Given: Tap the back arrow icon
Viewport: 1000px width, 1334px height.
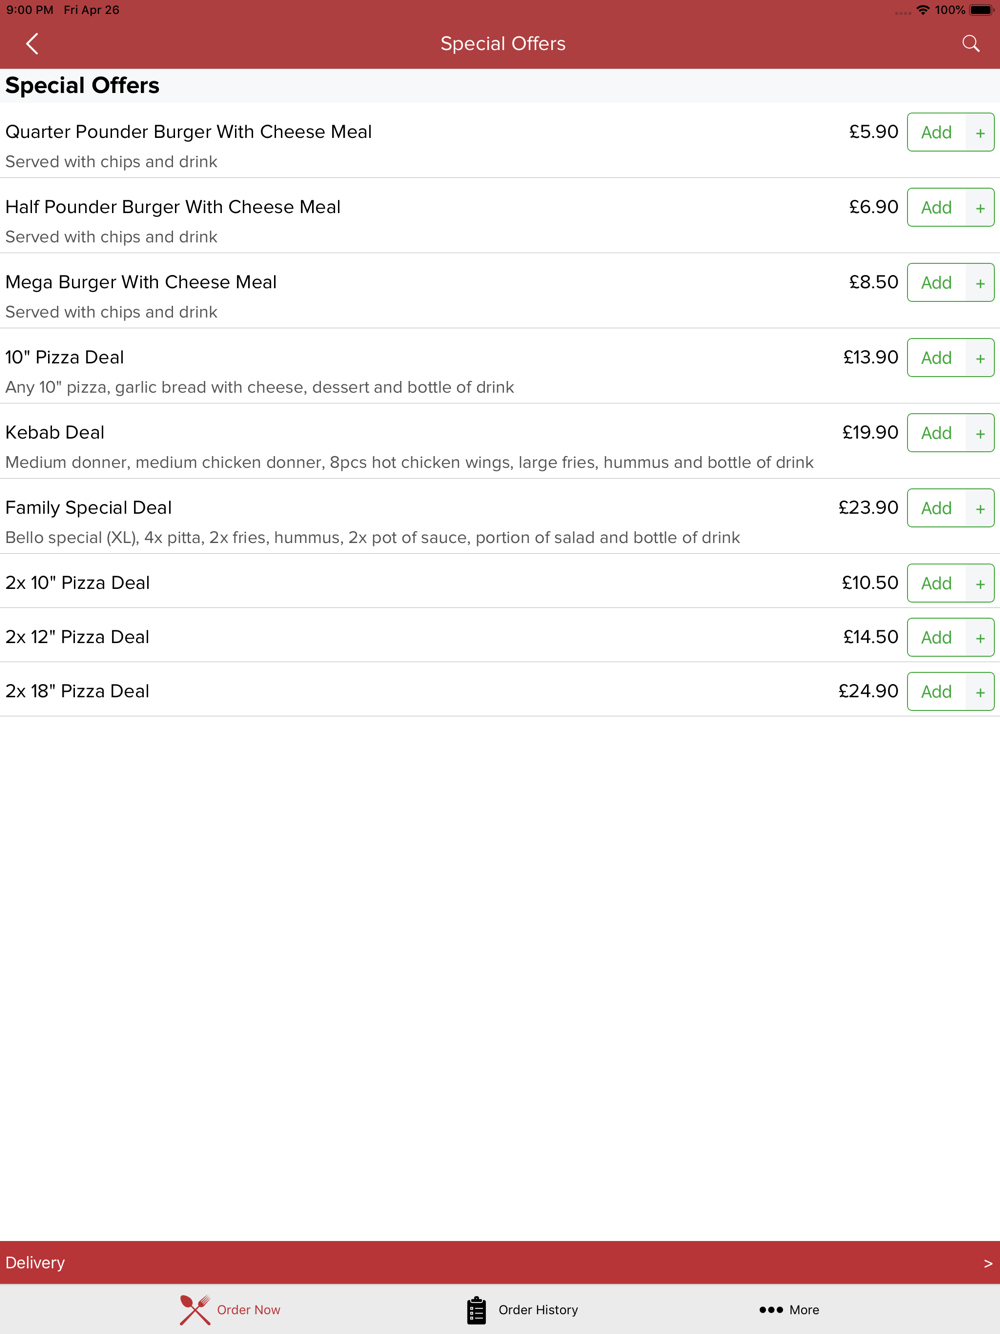Looking at the screenshot, I should [32, 44].
